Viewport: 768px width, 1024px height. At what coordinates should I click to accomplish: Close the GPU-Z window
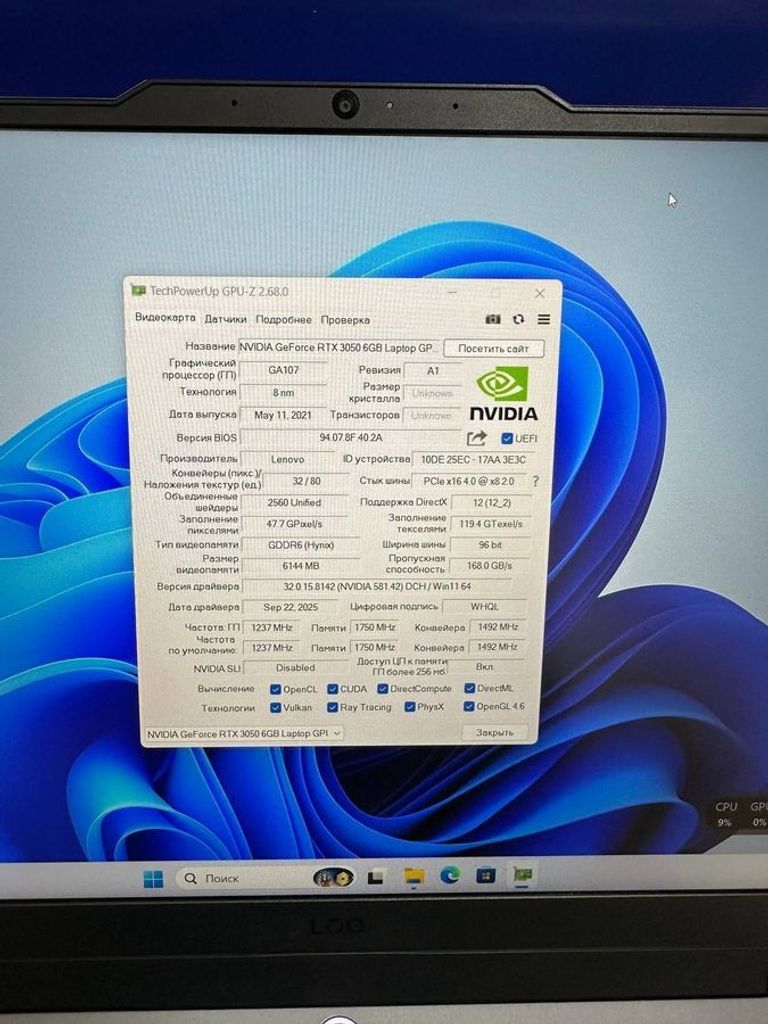click(x=539, y=294)
